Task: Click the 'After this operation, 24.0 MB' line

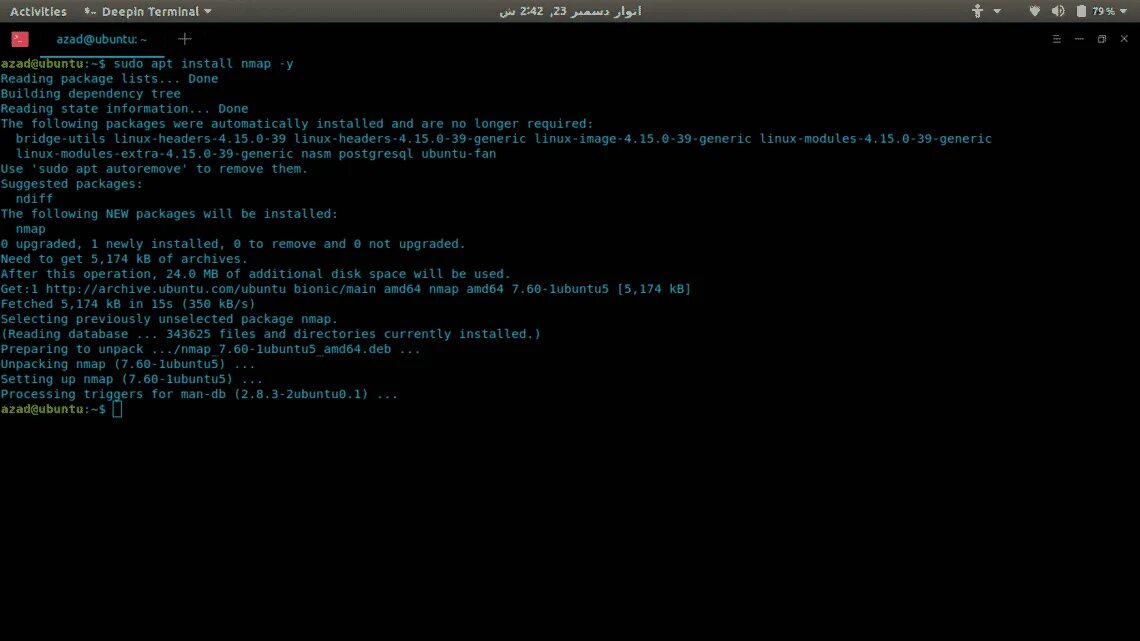Action: point(255,274)
